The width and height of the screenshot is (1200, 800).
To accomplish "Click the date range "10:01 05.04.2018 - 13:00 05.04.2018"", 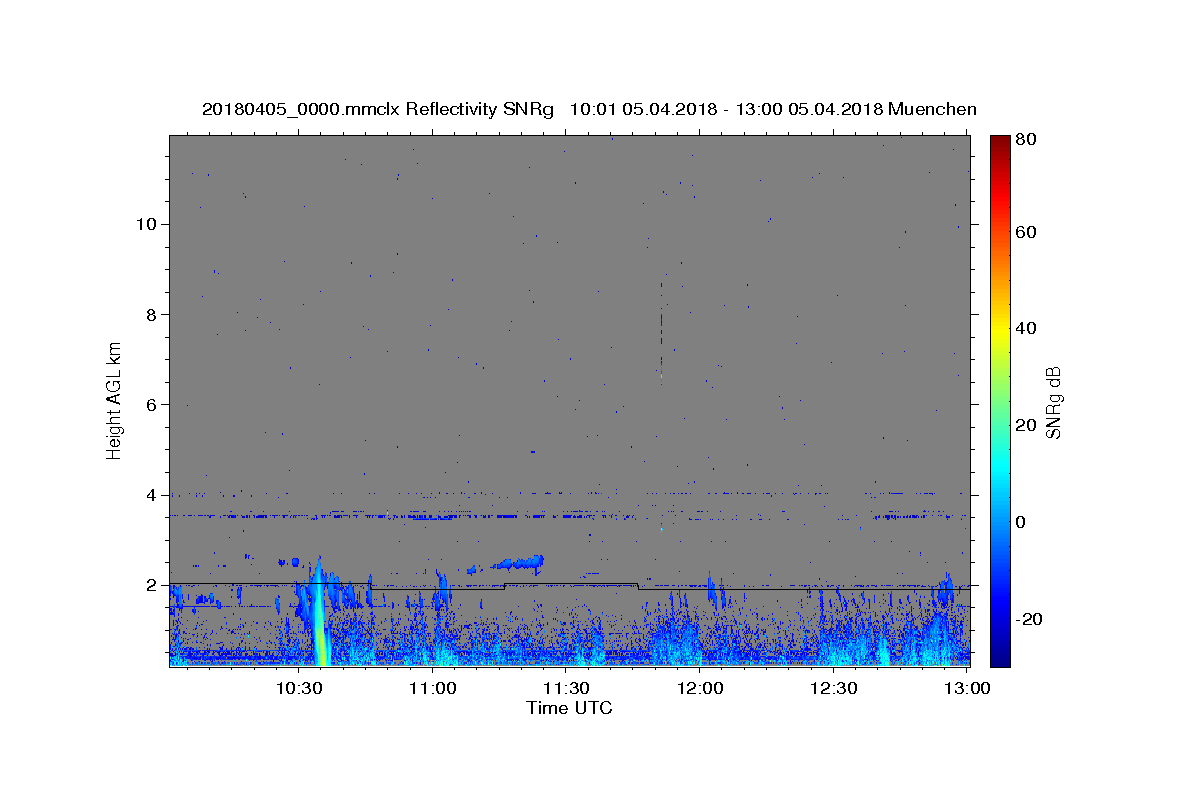I will tap(725, 109).
